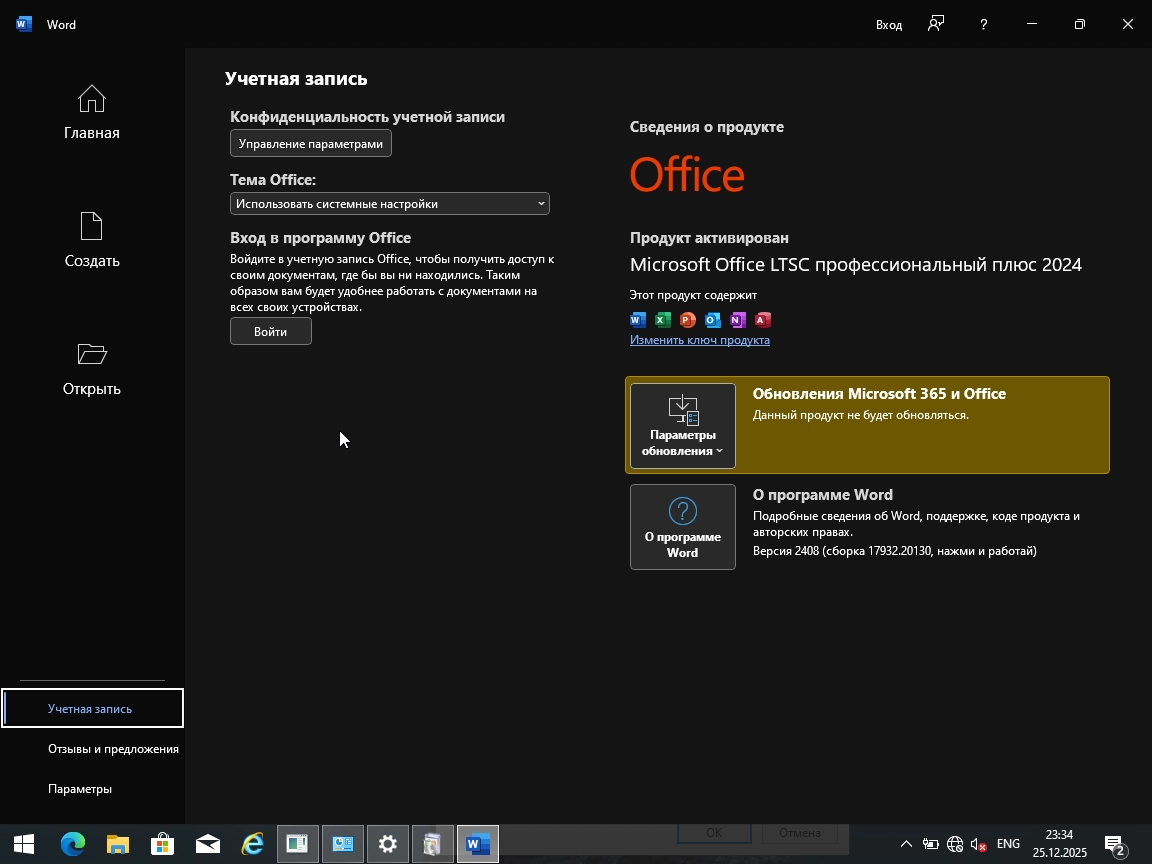The width and height of the screenshot is (1152, 864).
Task: Click the Управление параметрами button
Action: (x=311, y=144)
